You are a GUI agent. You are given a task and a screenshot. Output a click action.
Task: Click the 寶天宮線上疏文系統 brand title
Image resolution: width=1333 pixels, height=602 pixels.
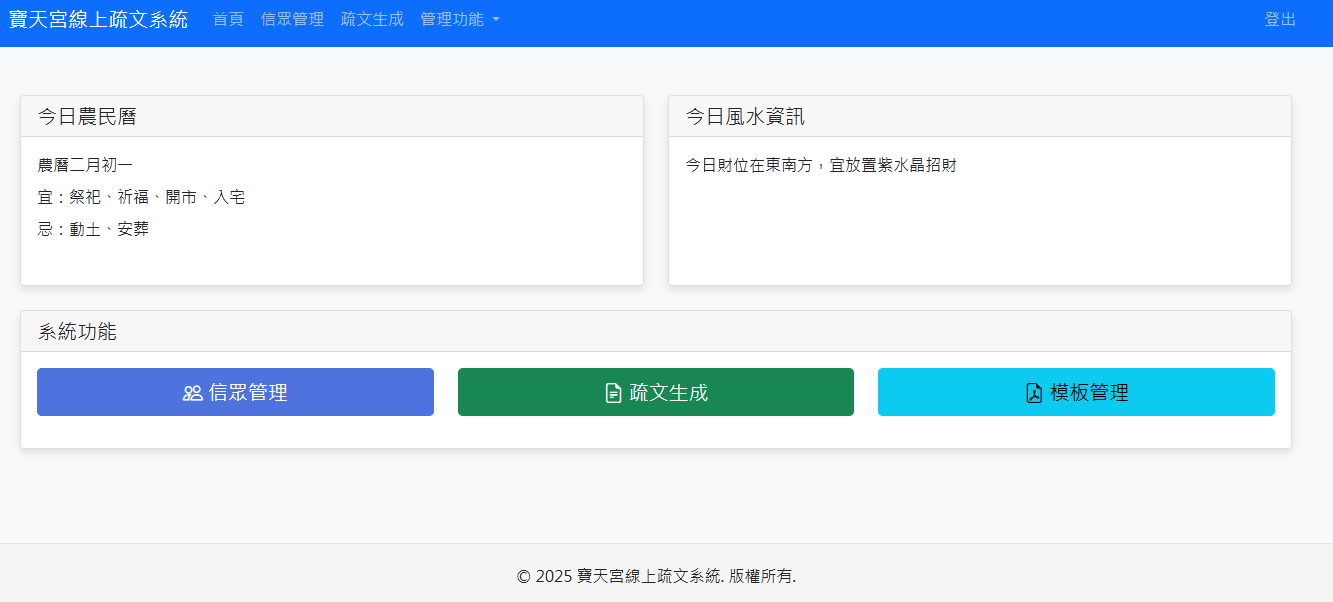[99, 19]
